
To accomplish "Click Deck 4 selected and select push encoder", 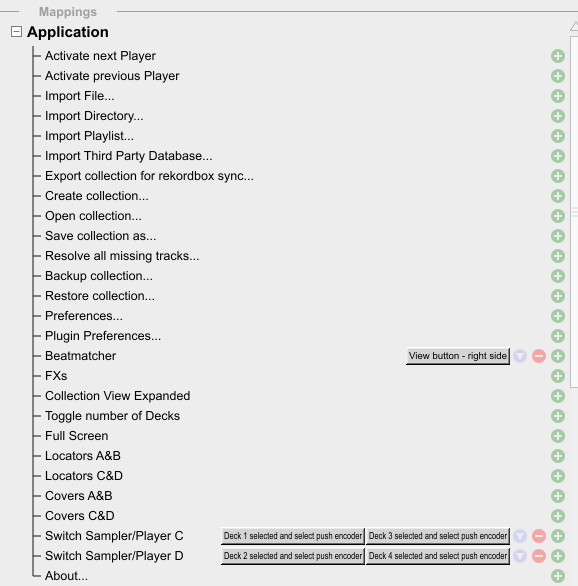I will pyautogui.click(x=438, y=556).
